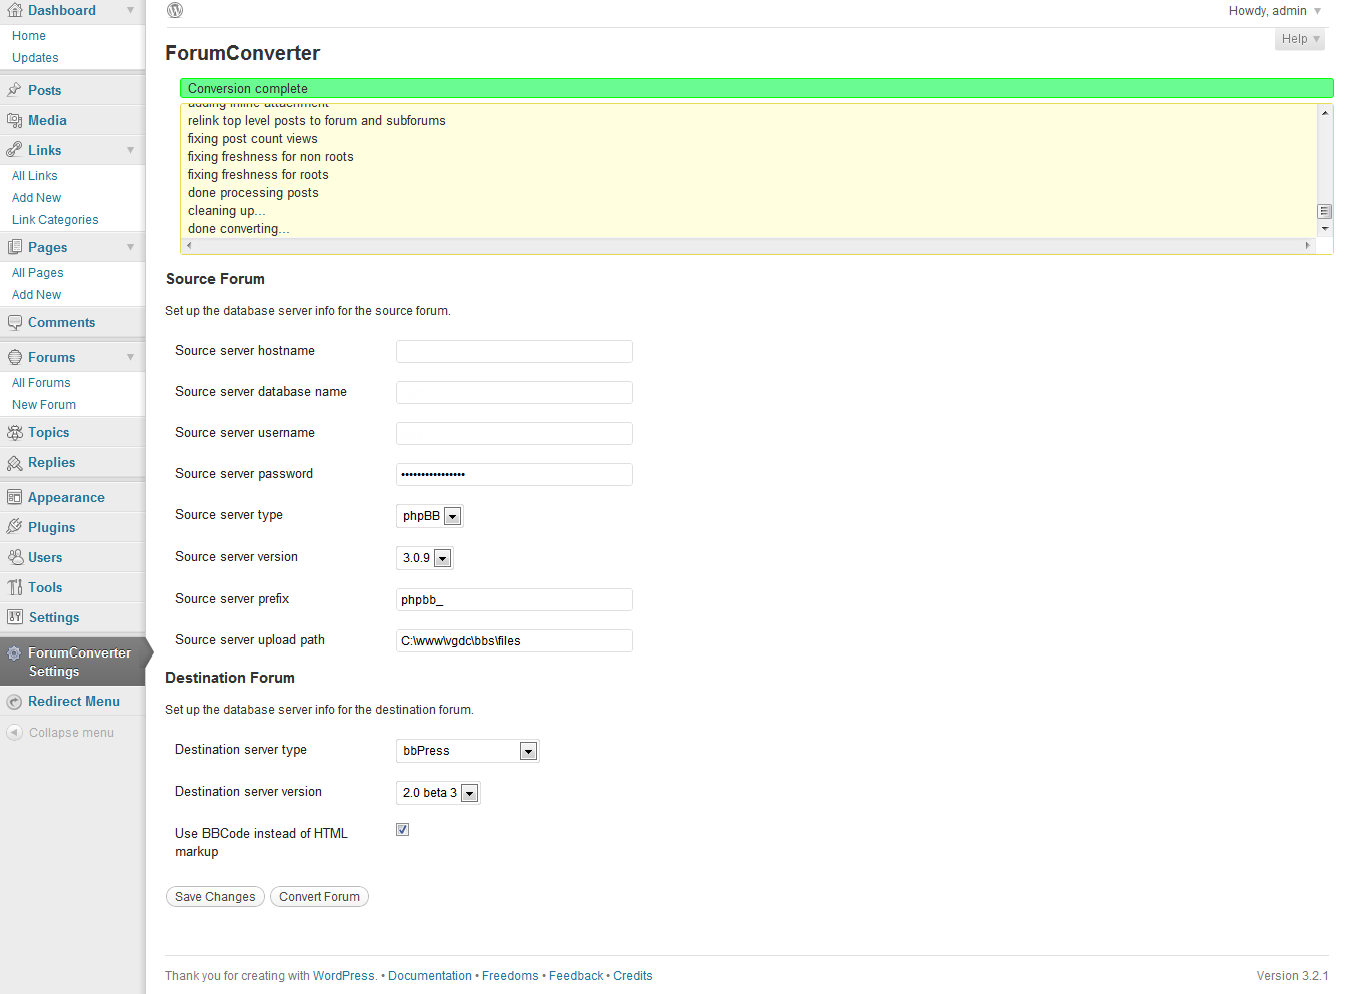Open the Home link under Dashboard
1346x994 pixels.
[29, 36]
